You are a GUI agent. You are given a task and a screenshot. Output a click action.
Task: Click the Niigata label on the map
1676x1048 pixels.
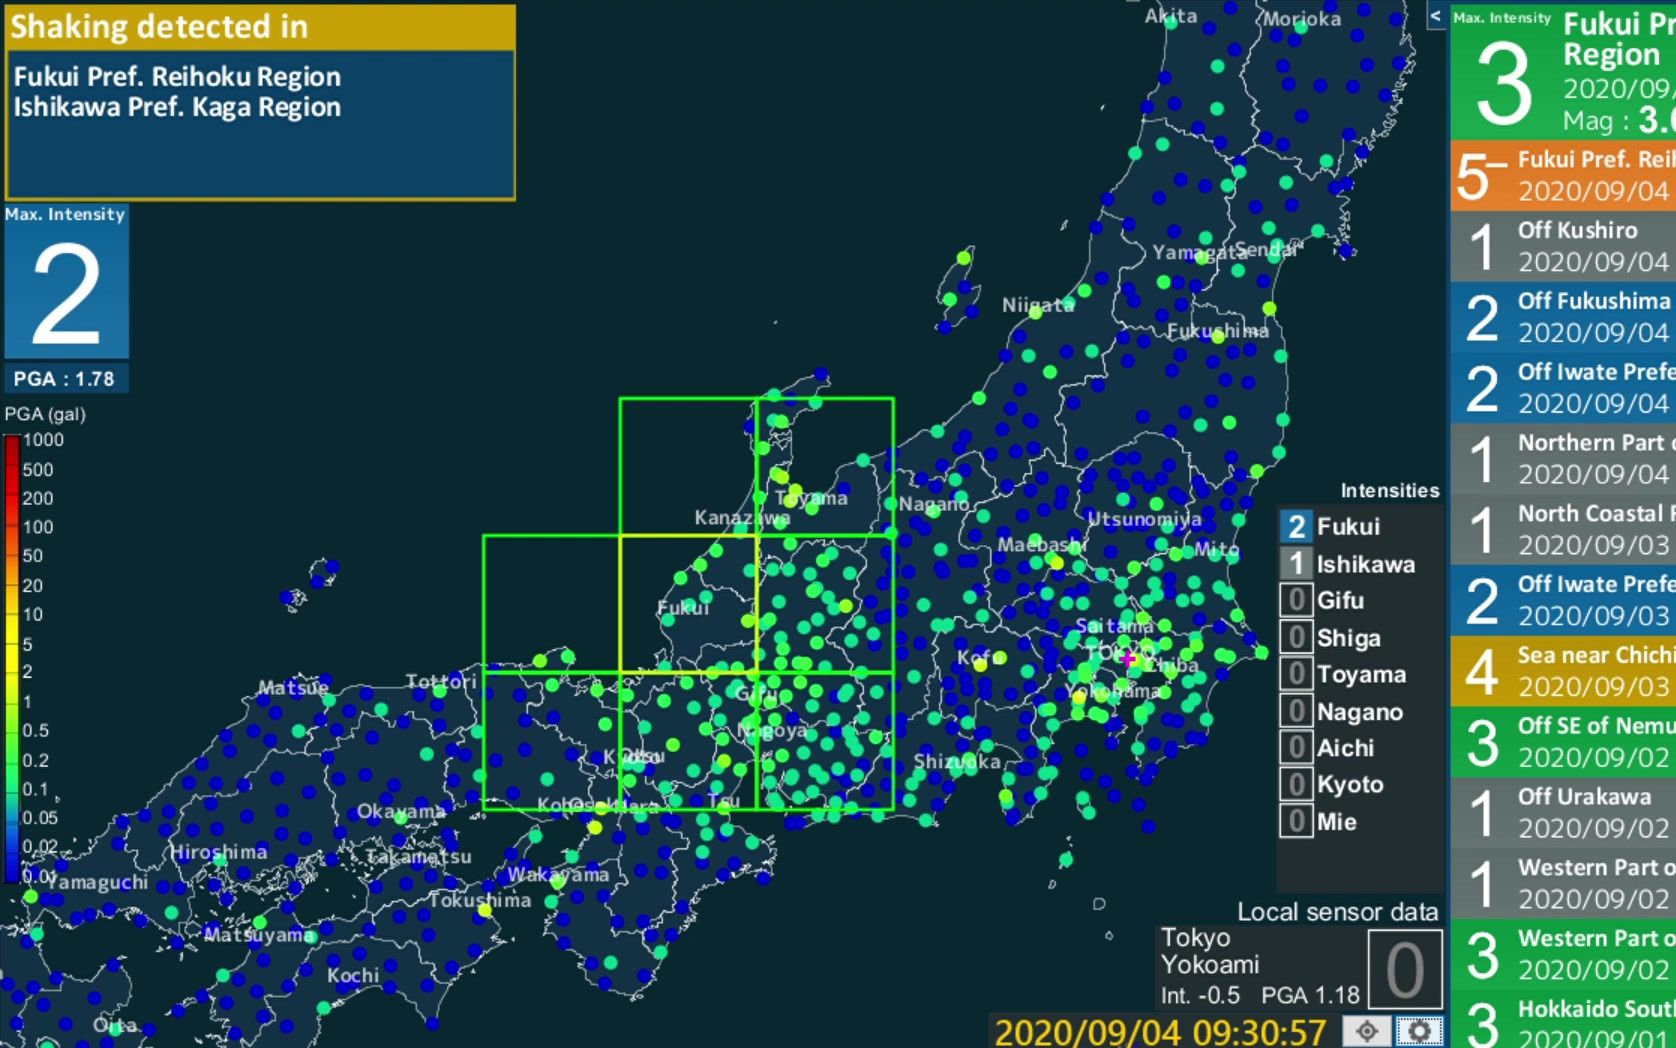click(1038, 305)
